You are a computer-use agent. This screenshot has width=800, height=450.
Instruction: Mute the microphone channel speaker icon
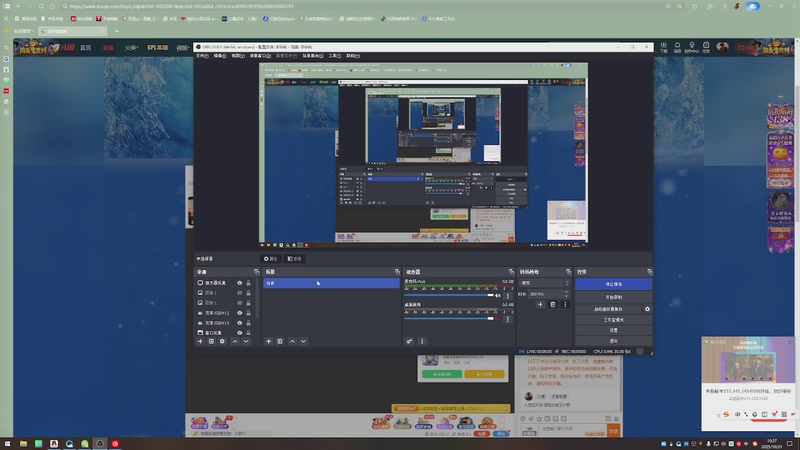[498, 295]
